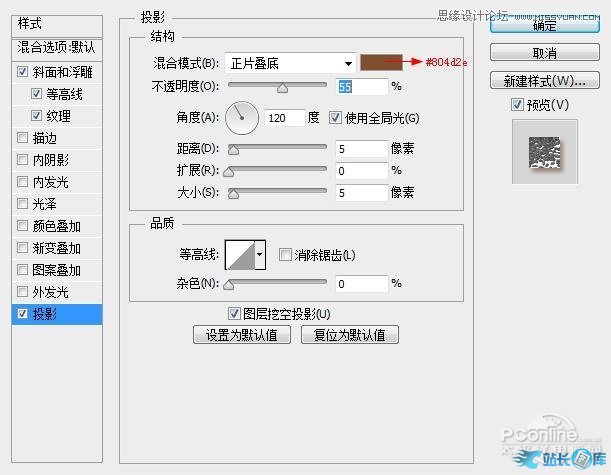The width and height of the screenshot is (611, 475).
Task: Toggle 图层挖空投影 checkbox
Action: [235, 313]
